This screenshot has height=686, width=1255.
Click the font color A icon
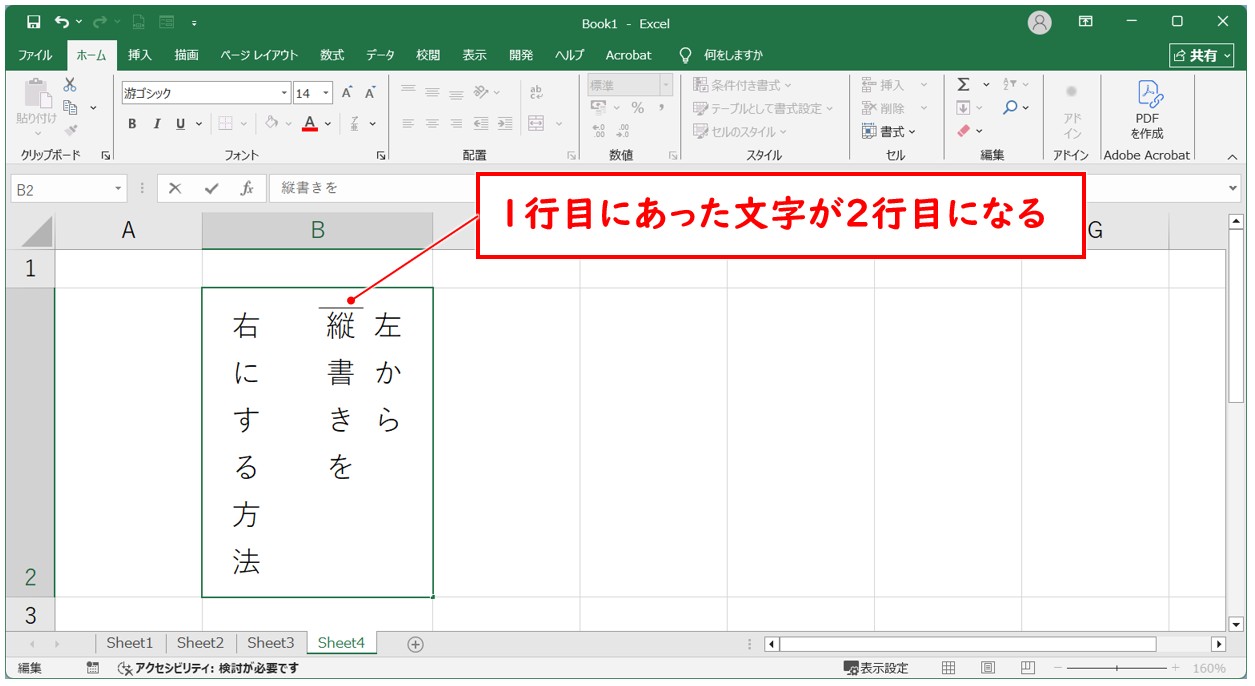coord(310,124)
